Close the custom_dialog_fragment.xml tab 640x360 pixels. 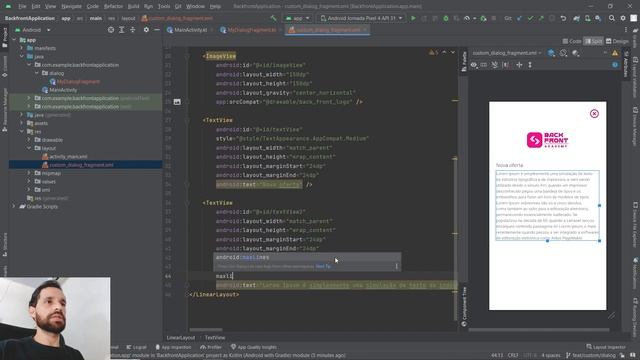point(365,30)
